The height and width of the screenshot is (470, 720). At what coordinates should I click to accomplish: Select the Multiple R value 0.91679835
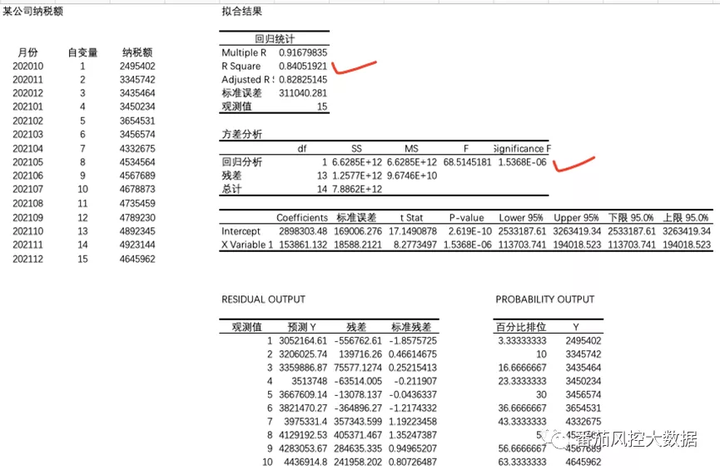[x=299, y=52]
